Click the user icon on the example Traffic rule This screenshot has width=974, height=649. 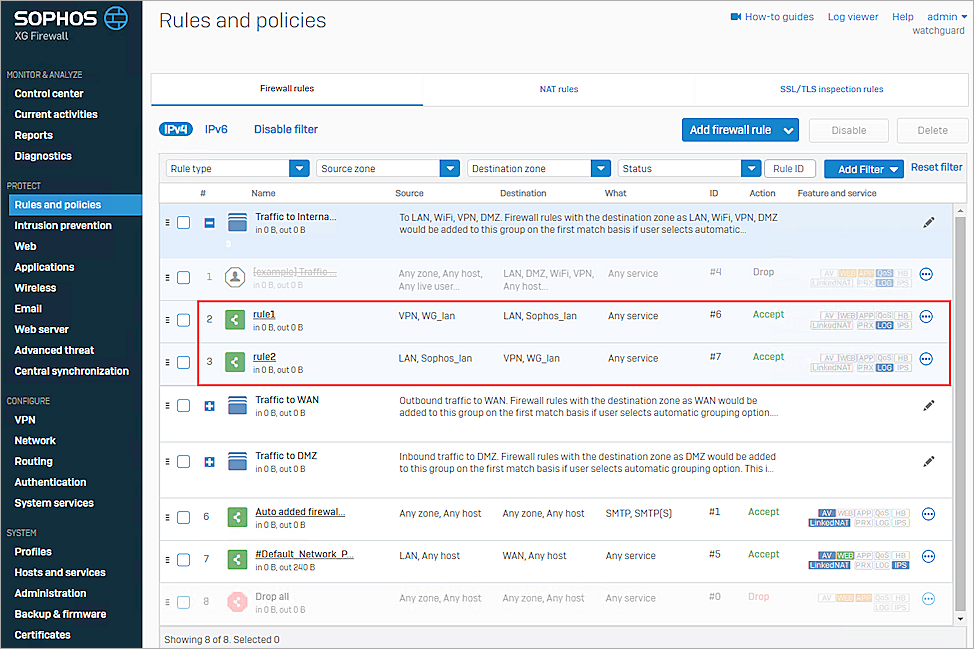[237, 274]
